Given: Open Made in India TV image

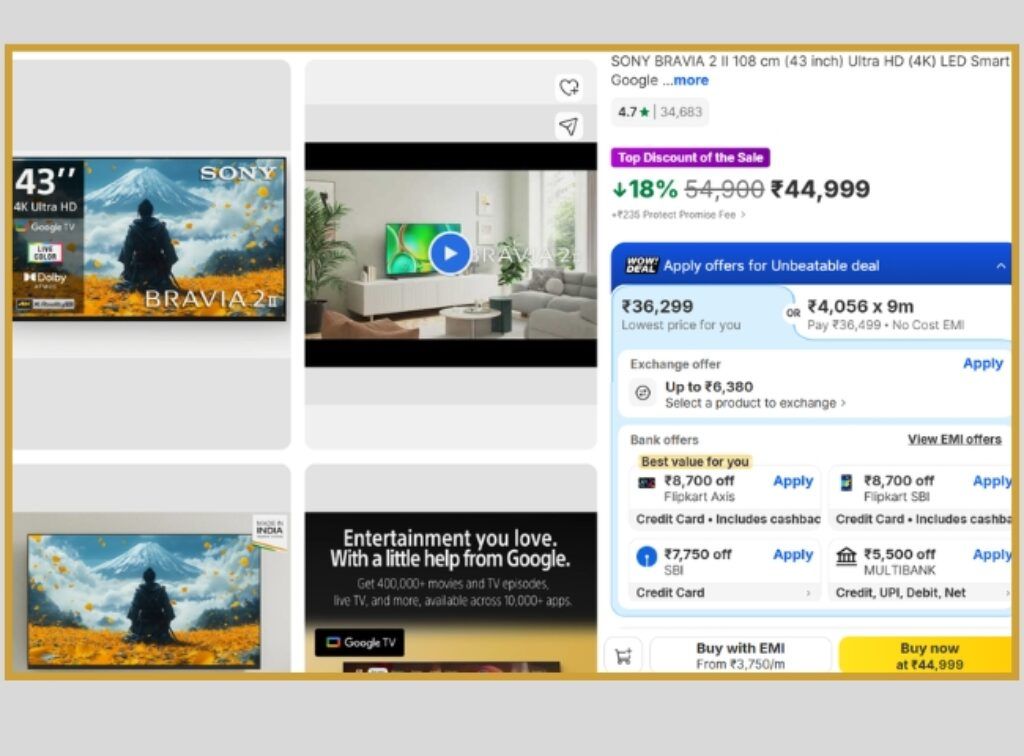Looking at the screenshot, I should (150, 592).
